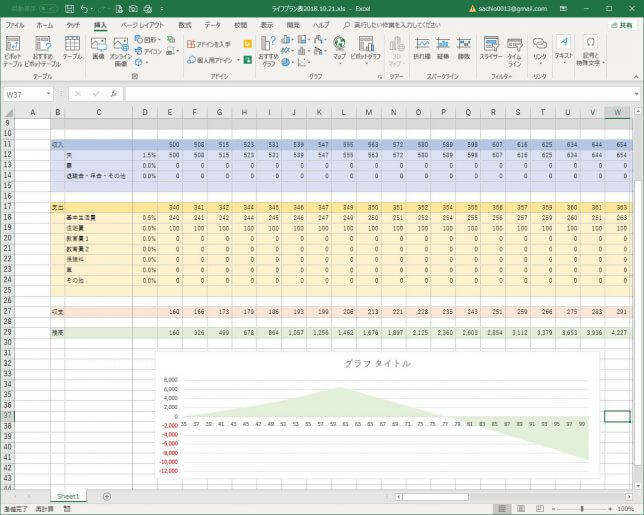Add a new sheet with plus button
644x515 pixels.
pyautogui.click(x=107, y=497)
